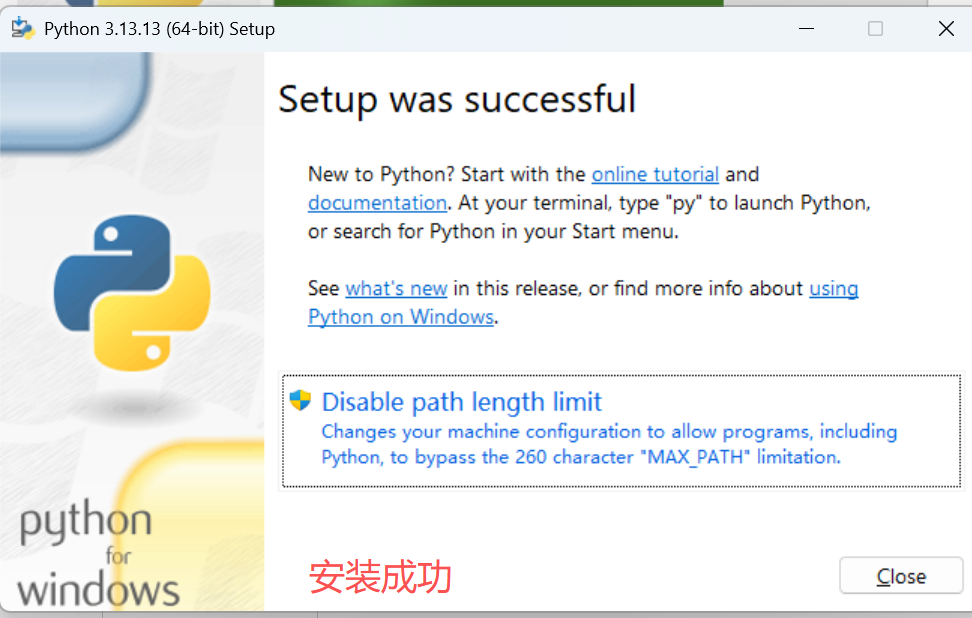
Task: Open the documentation link
Action: point(377,203)
